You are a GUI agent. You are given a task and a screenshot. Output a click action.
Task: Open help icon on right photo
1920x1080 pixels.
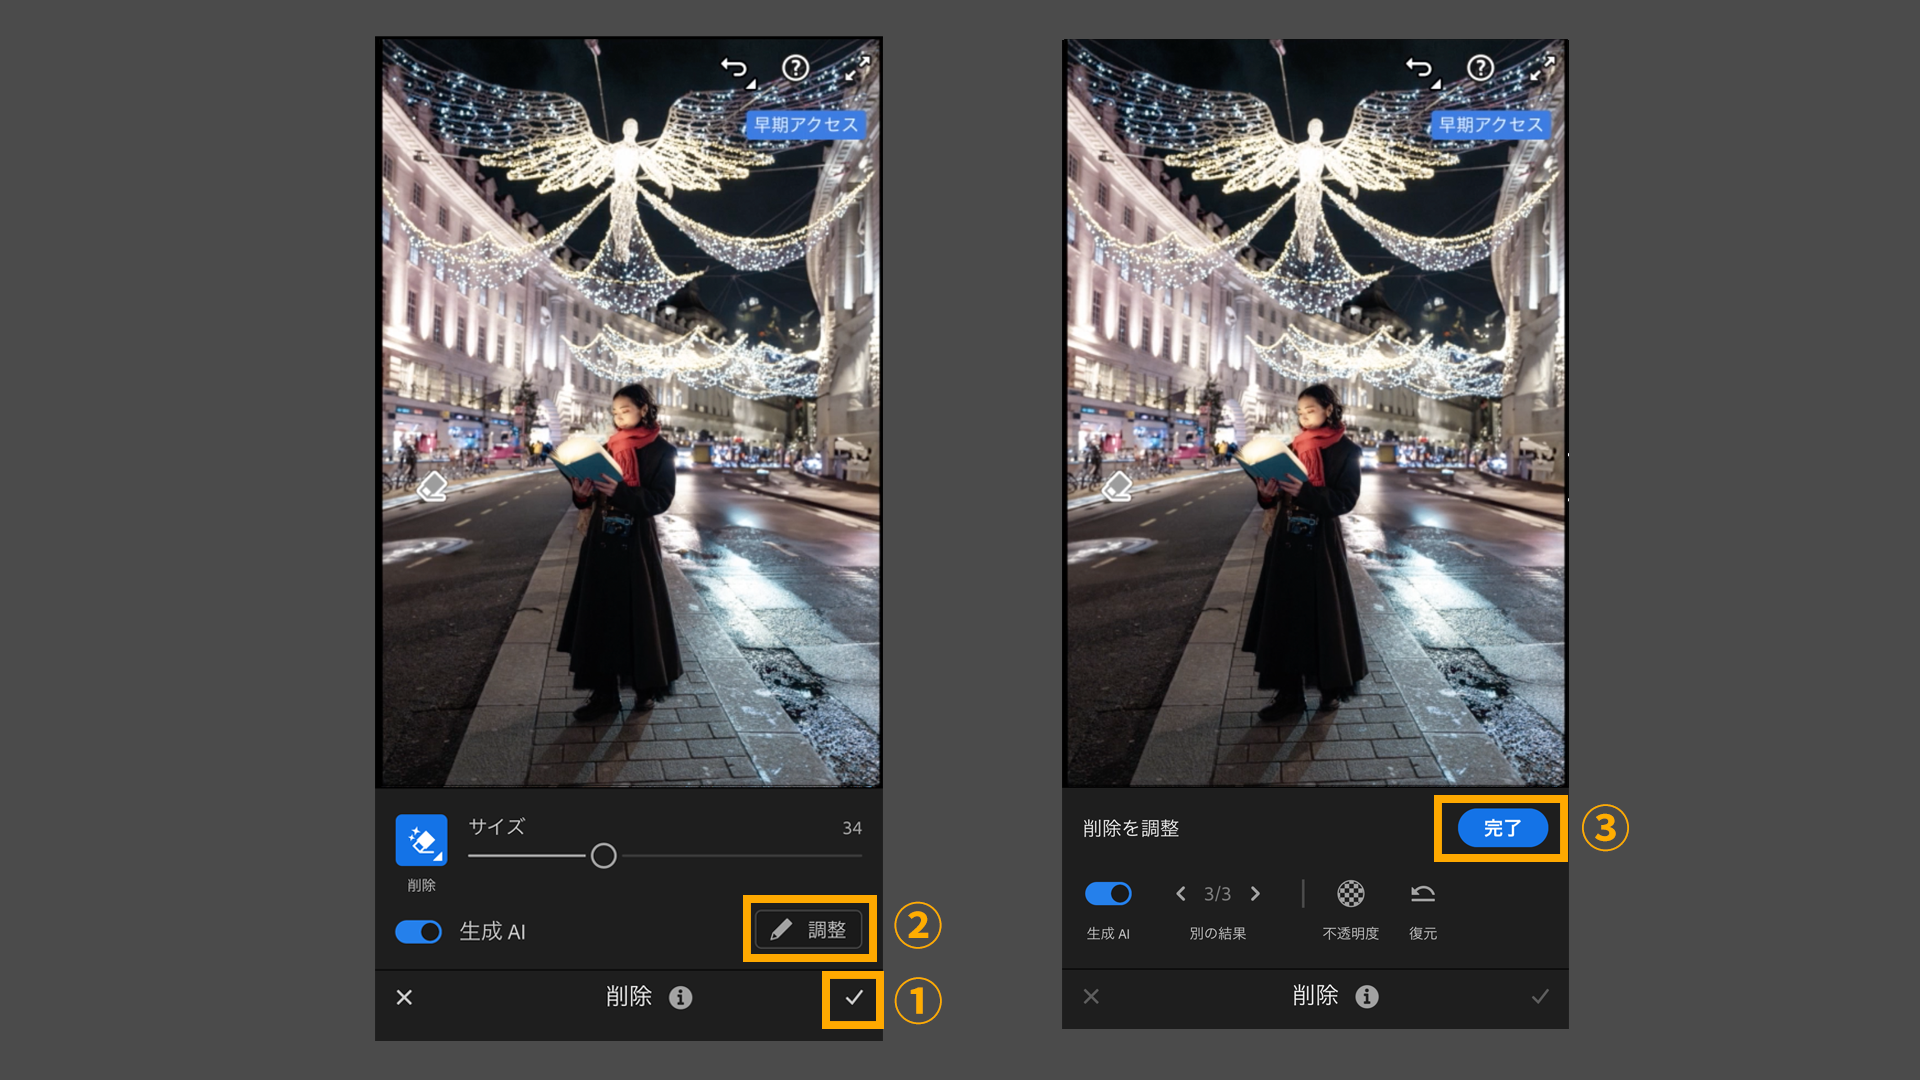[1480, 68]
